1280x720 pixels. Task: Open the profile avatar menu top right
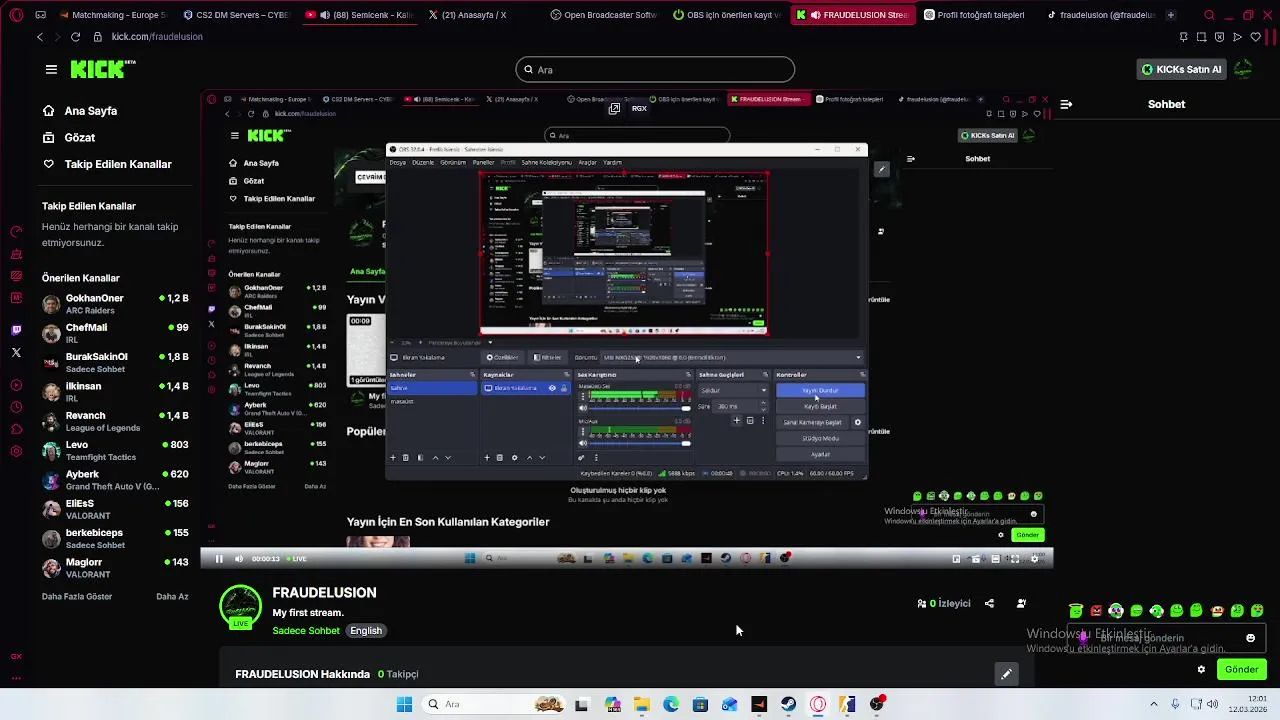1243,69
